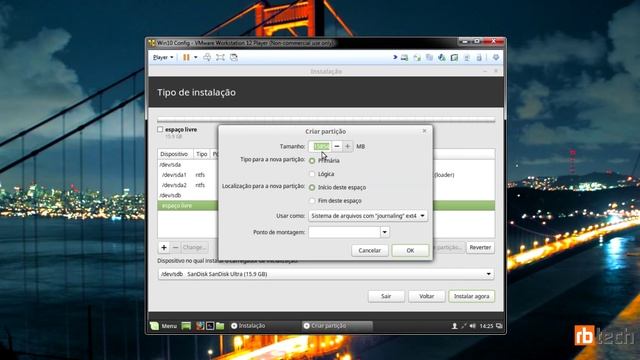Image resolution: width=640 pixels, height=360 pixels.
Task: Add a partition with the plus button
Action: click(x=164, y=247)
